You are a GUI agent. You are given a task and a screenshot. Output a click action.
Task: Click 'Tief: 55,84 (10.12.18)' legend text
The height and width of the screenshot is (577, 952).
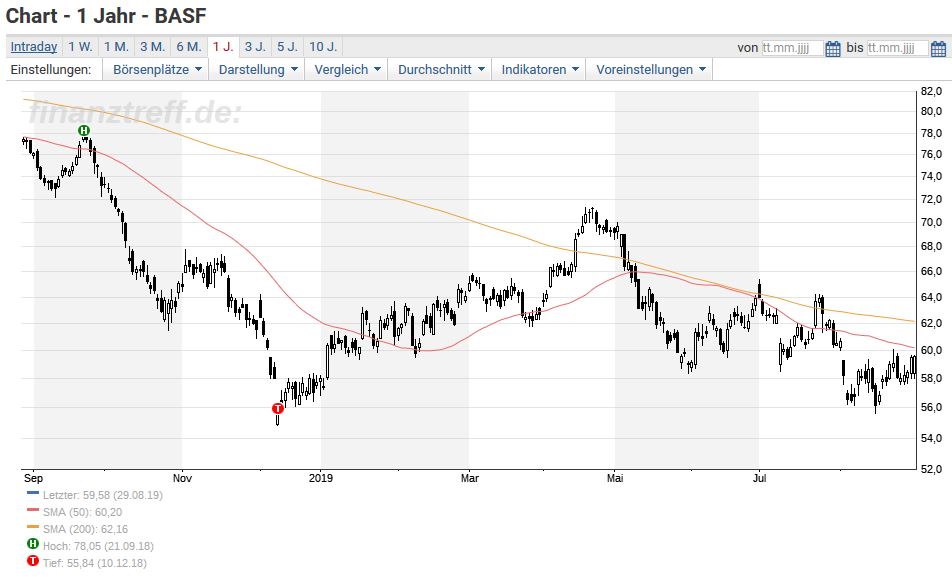(x=95, y=563)
